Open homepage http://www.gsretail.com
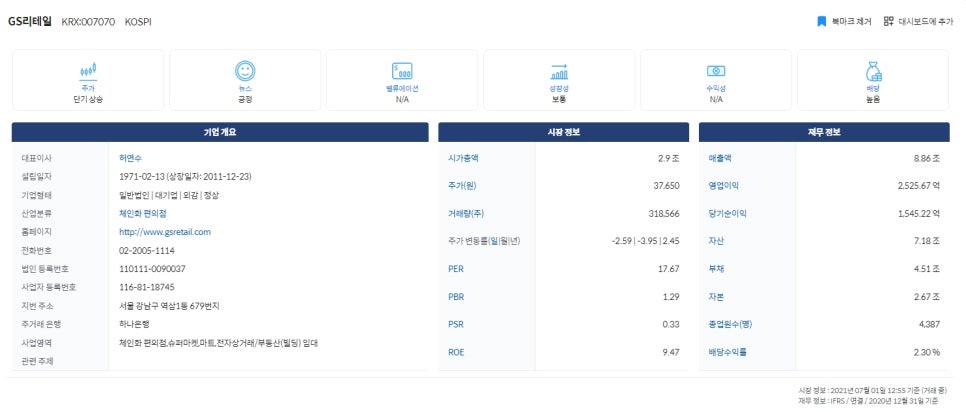The width and height of the screenshot is (966, 412). point(165,232)
